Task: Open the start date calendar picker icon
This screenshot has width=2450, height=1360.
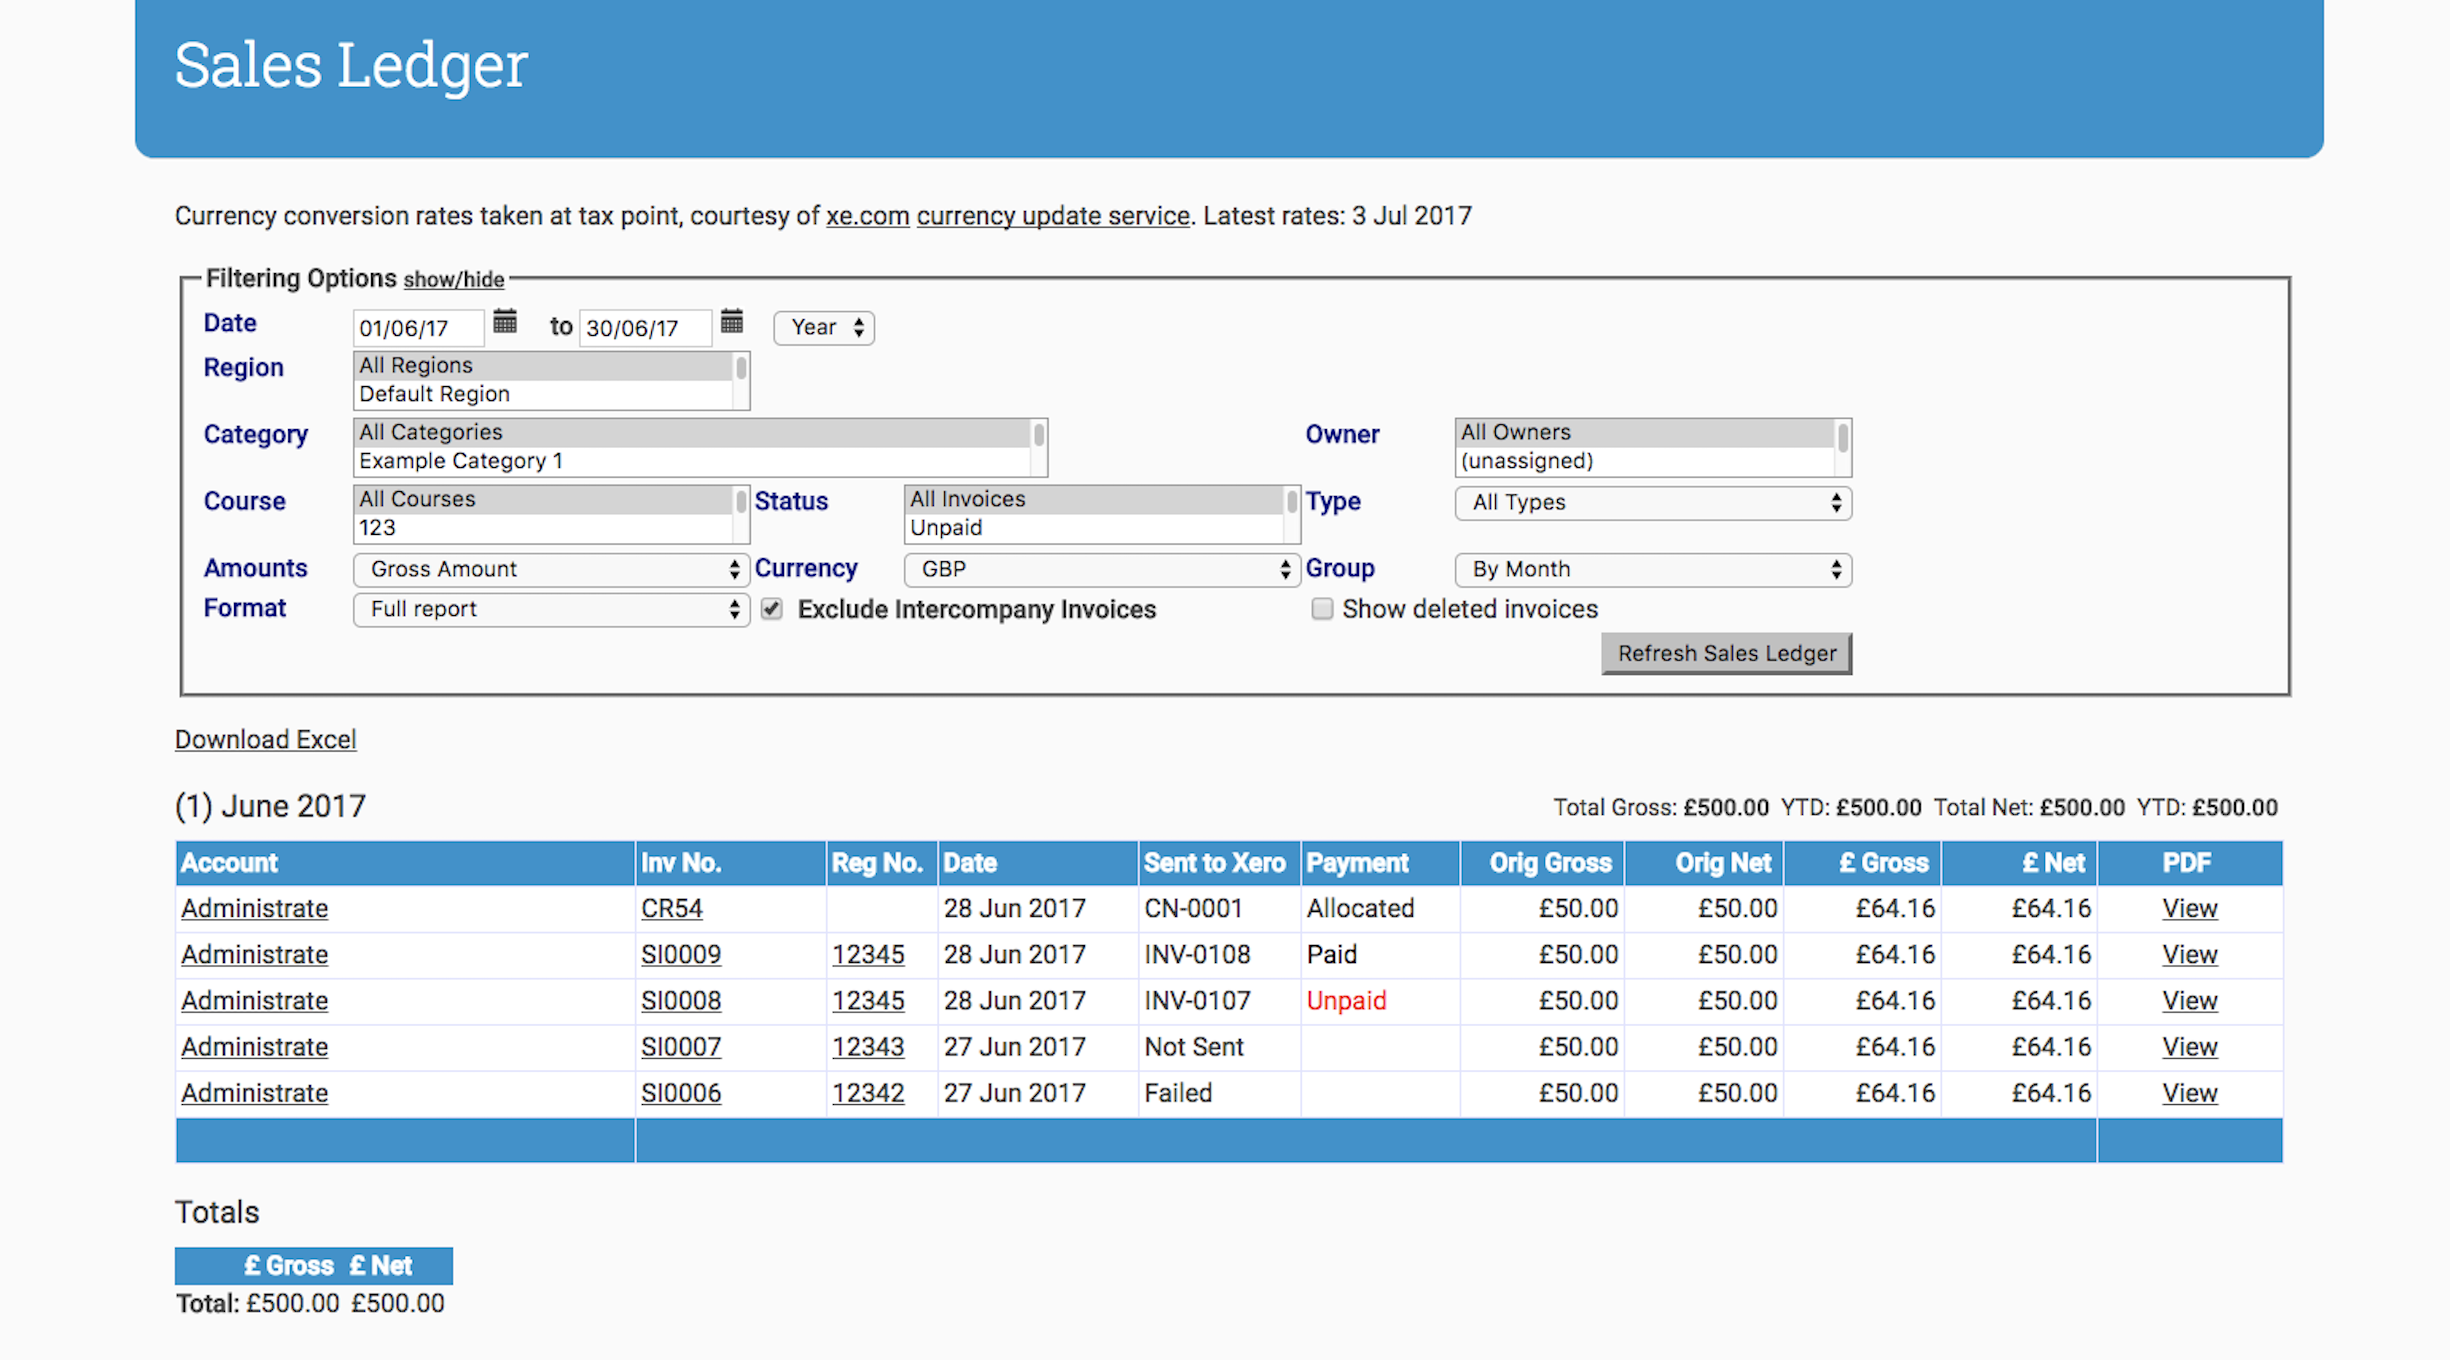Action: tap(505, 322)
